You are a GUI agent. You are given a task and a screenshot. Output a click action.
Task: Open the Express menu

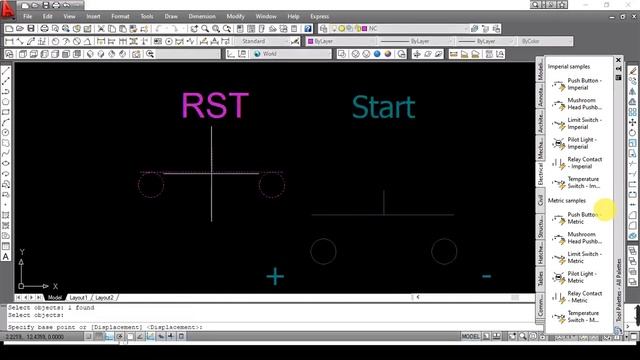pos(320,16)
